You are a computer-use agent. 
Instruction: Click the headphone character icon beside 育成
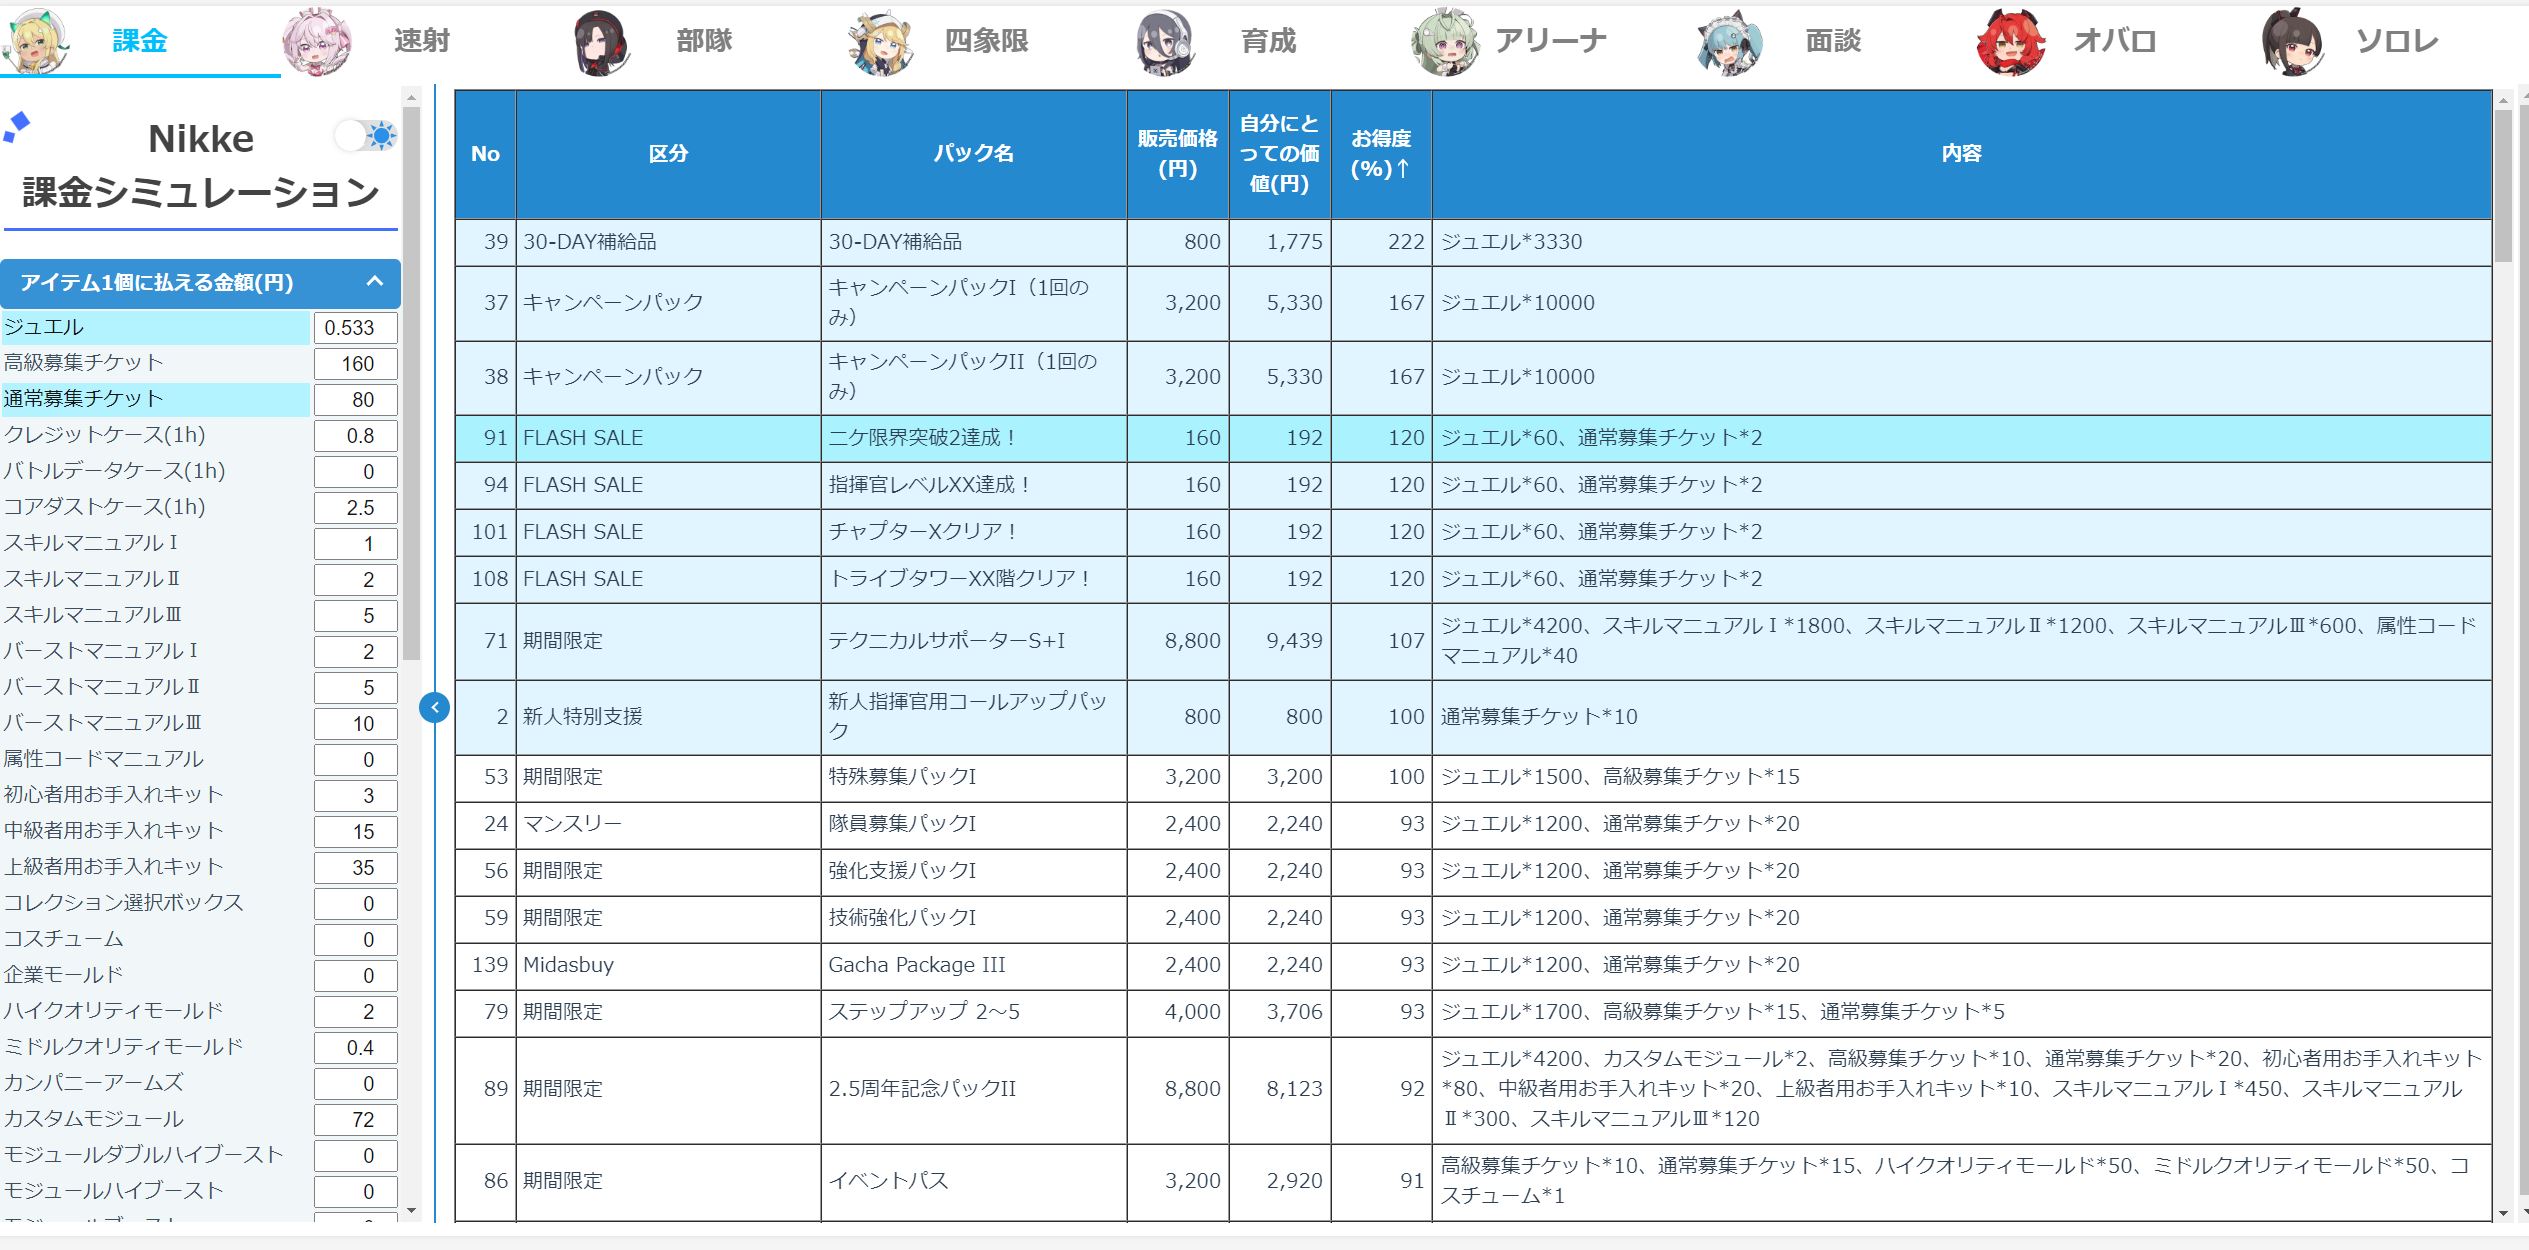(1165, 42)
